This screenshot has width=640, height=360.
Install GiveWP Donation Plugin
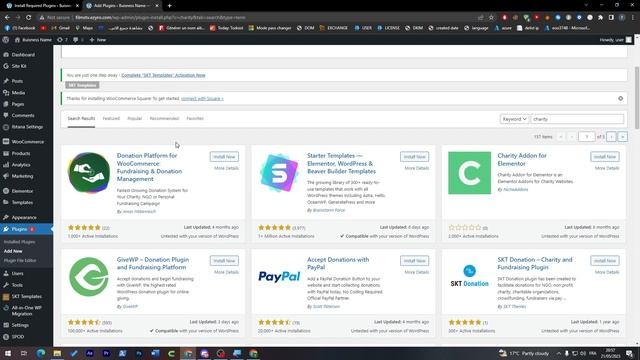click(224, 260)
